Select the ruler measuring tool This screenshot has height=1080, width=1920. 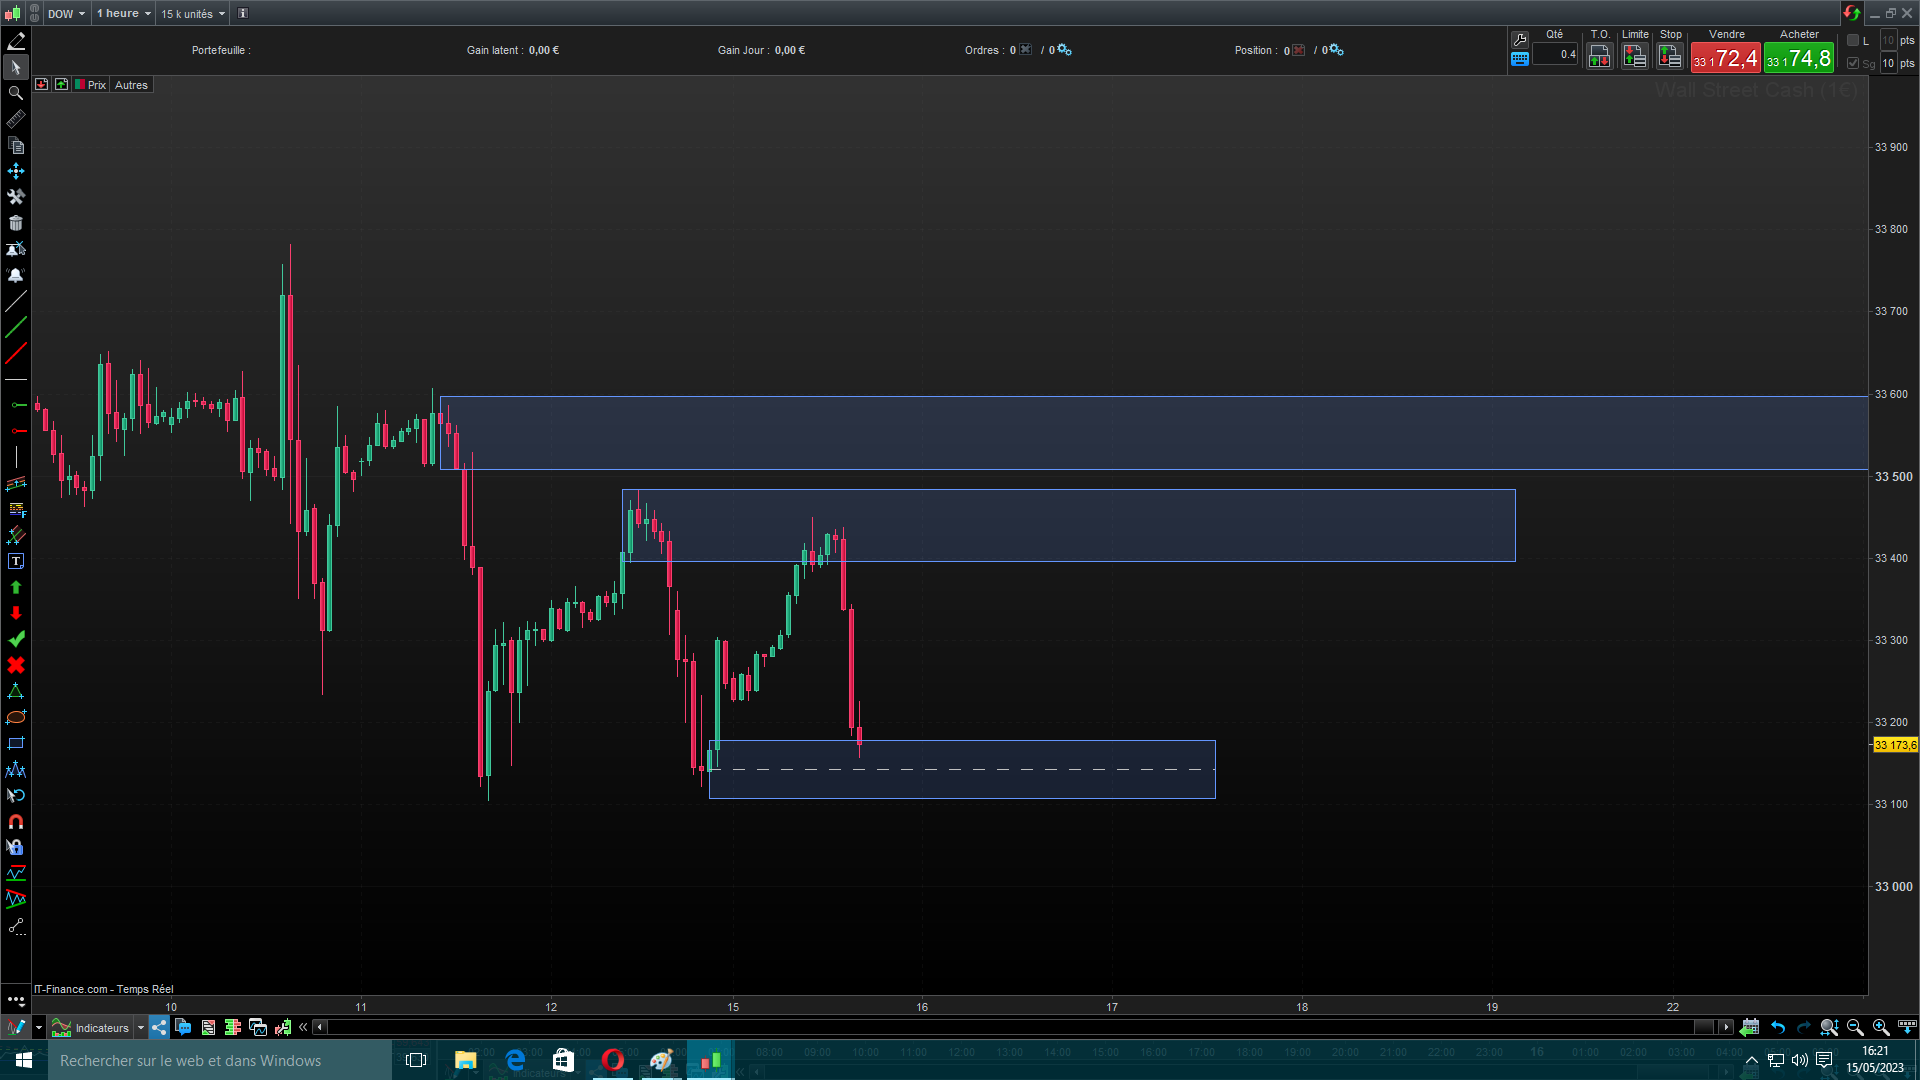(x=16, y=119)
